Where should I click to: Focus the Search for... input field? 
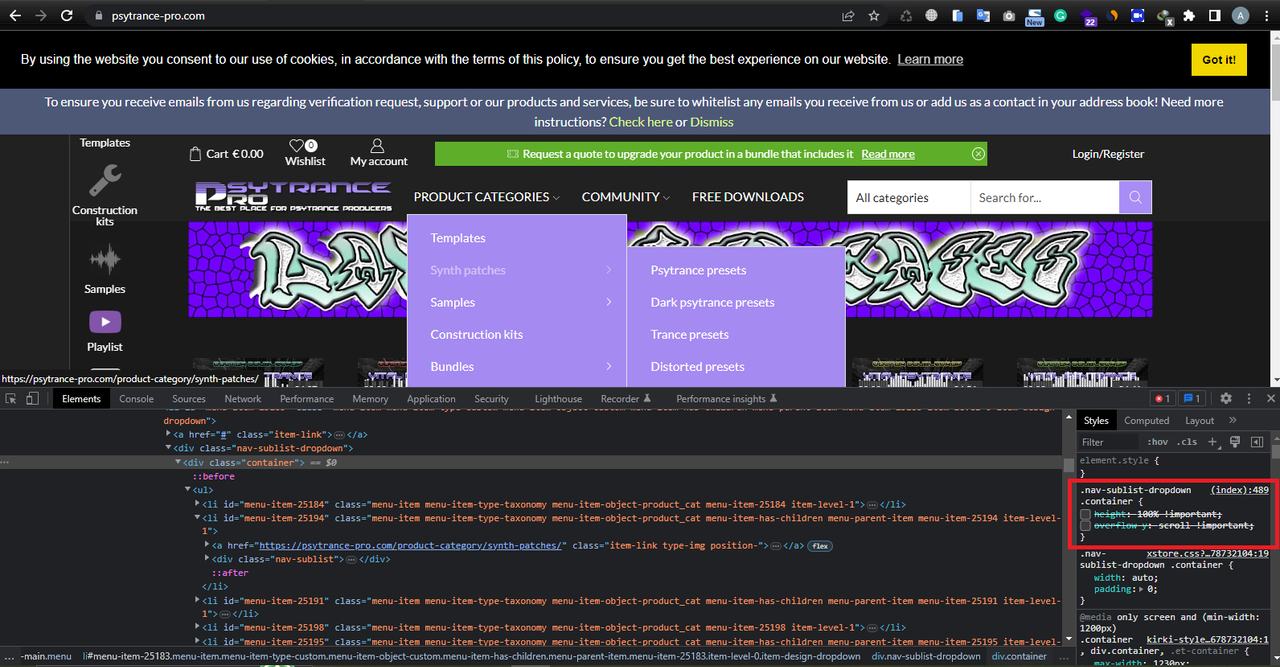click(1044, 197)
